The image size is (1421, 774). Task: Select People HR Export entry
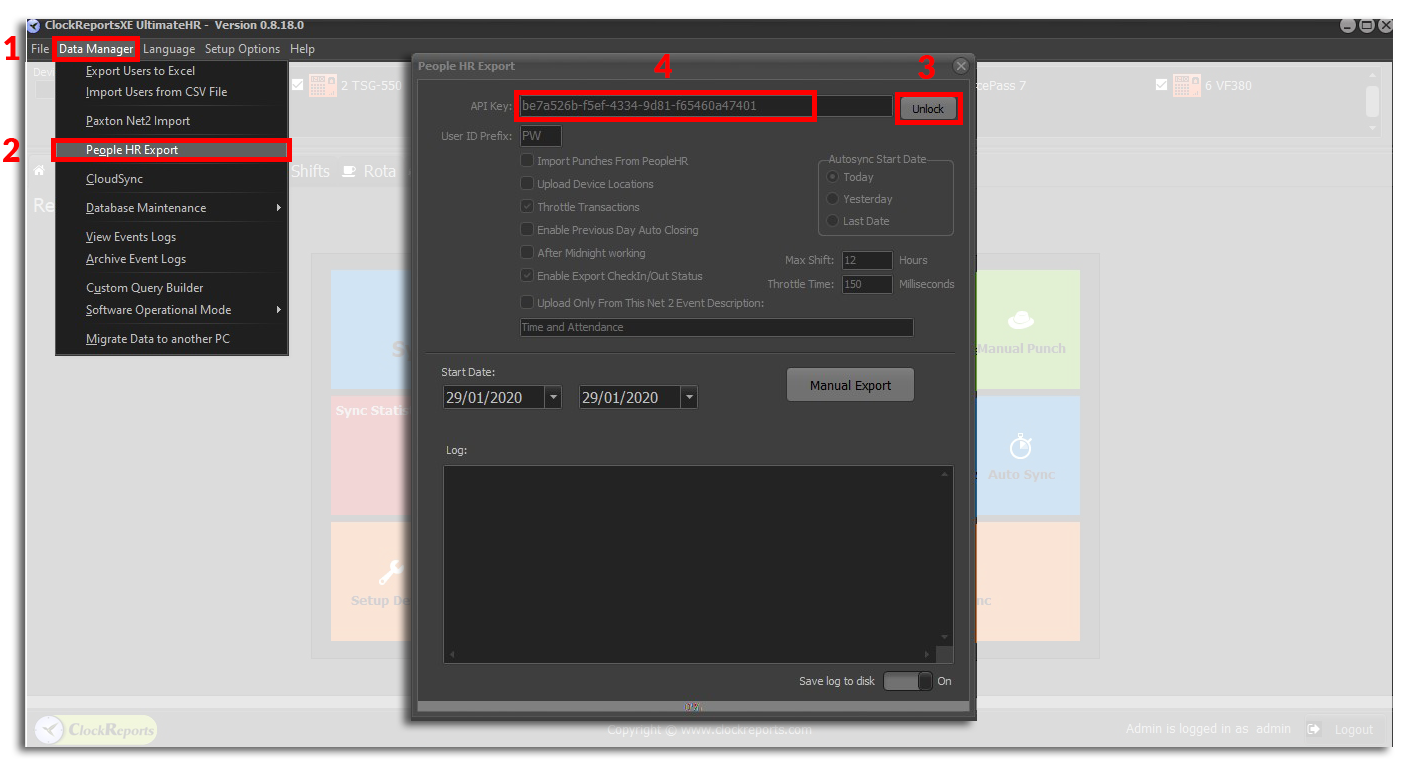click(x=172, y=150)
